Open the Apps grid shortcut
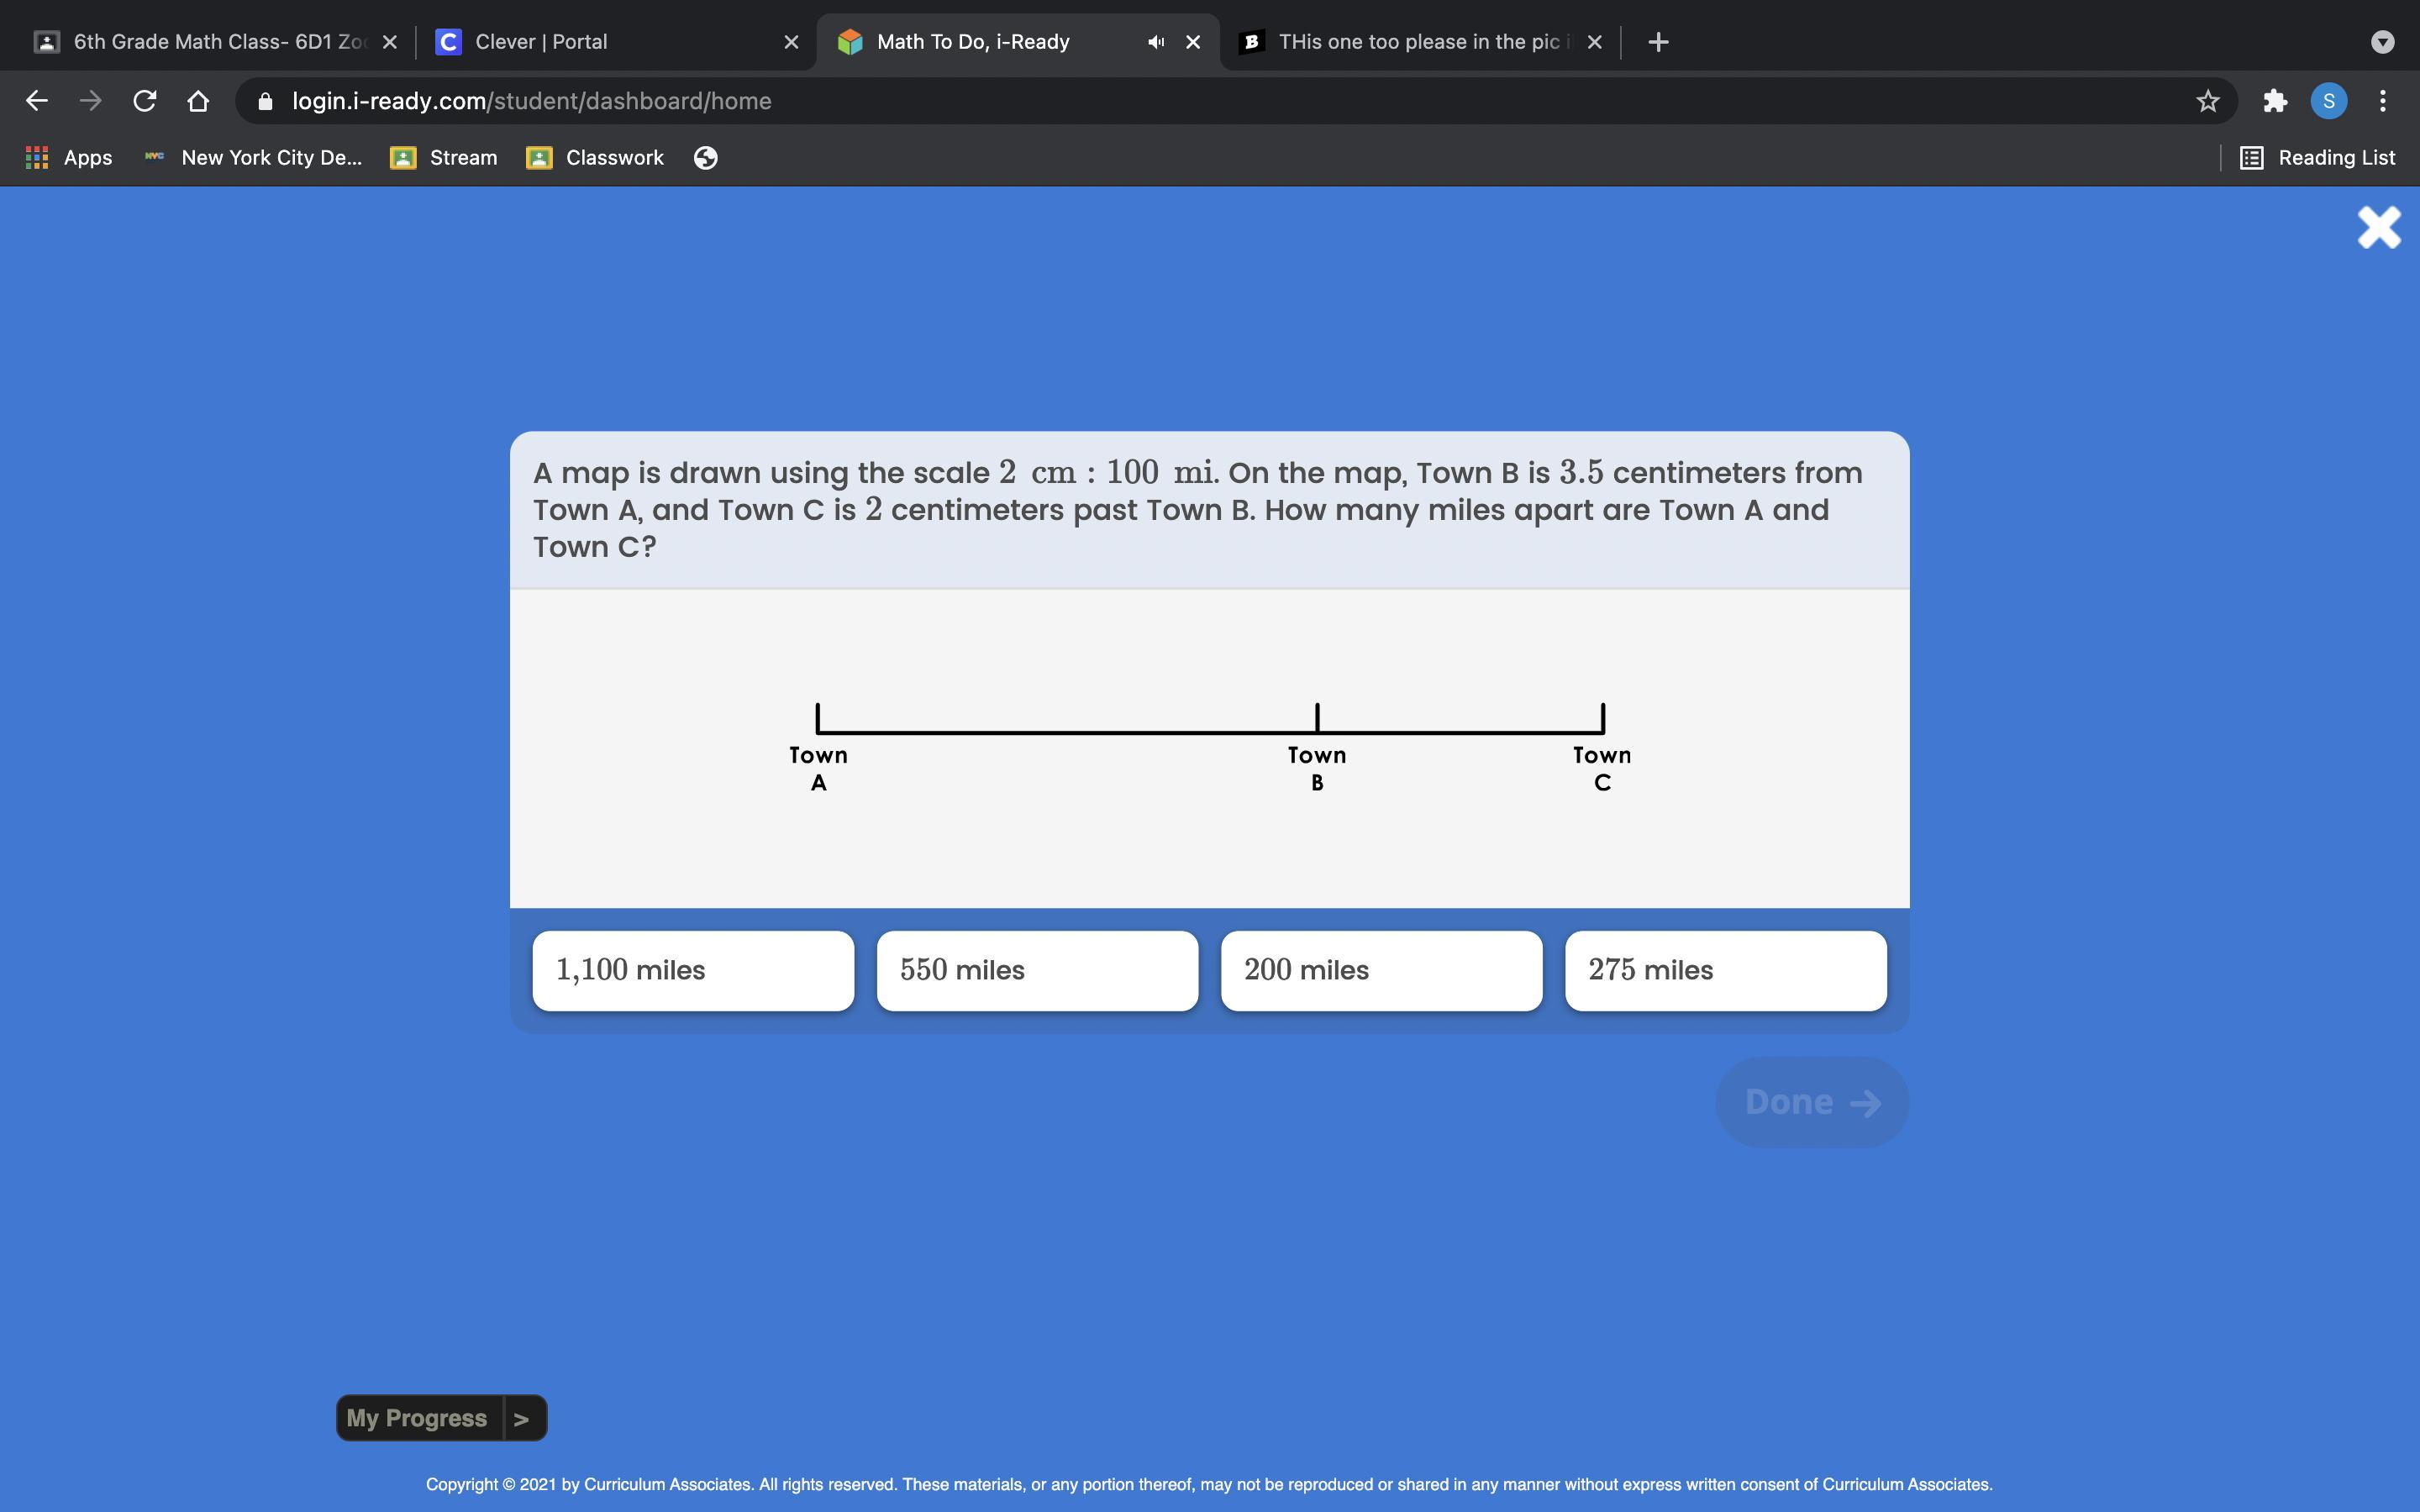 click(x=68, y=158)
